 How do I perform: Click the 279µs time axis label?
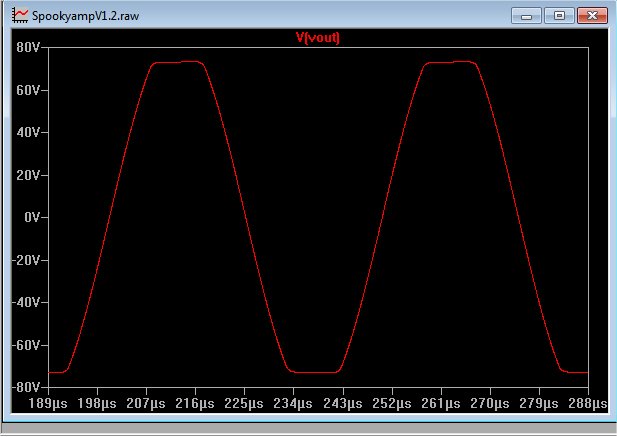point(539,404)
